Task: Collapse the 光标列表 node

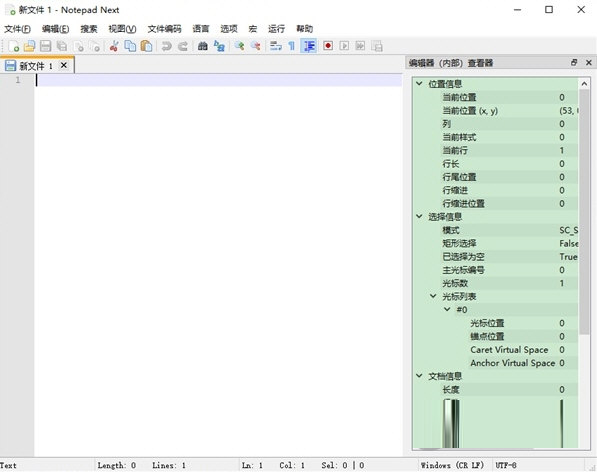Action: pos(433,296)
